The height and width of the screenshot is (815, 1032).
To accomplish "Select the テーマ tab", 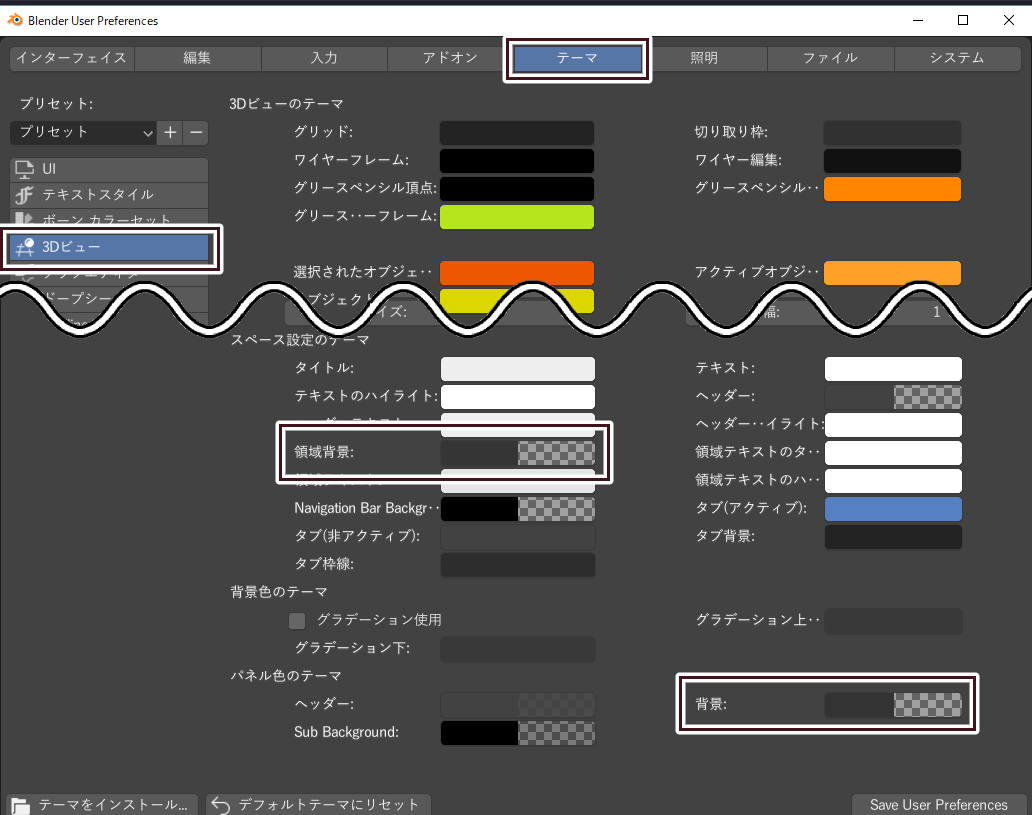I will pyautogui.click(x=577, y=58).
